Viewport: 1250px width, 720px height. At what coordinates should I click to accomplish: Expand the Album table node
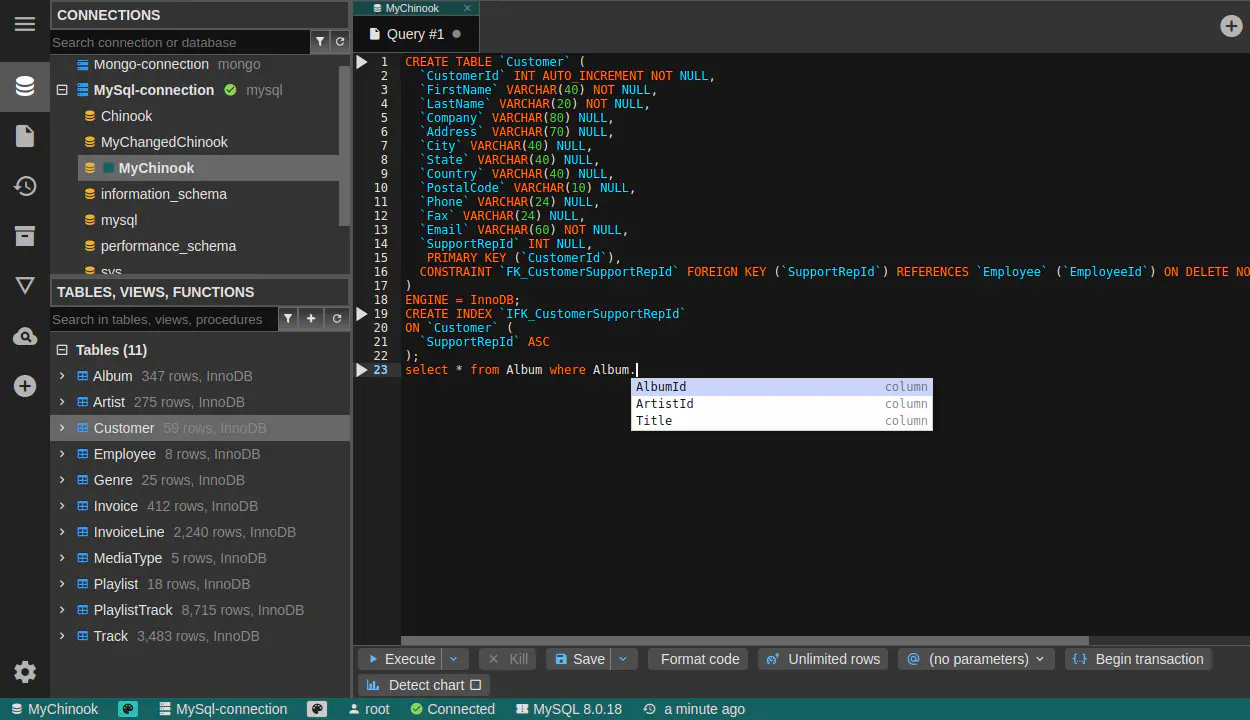(62, 376)
